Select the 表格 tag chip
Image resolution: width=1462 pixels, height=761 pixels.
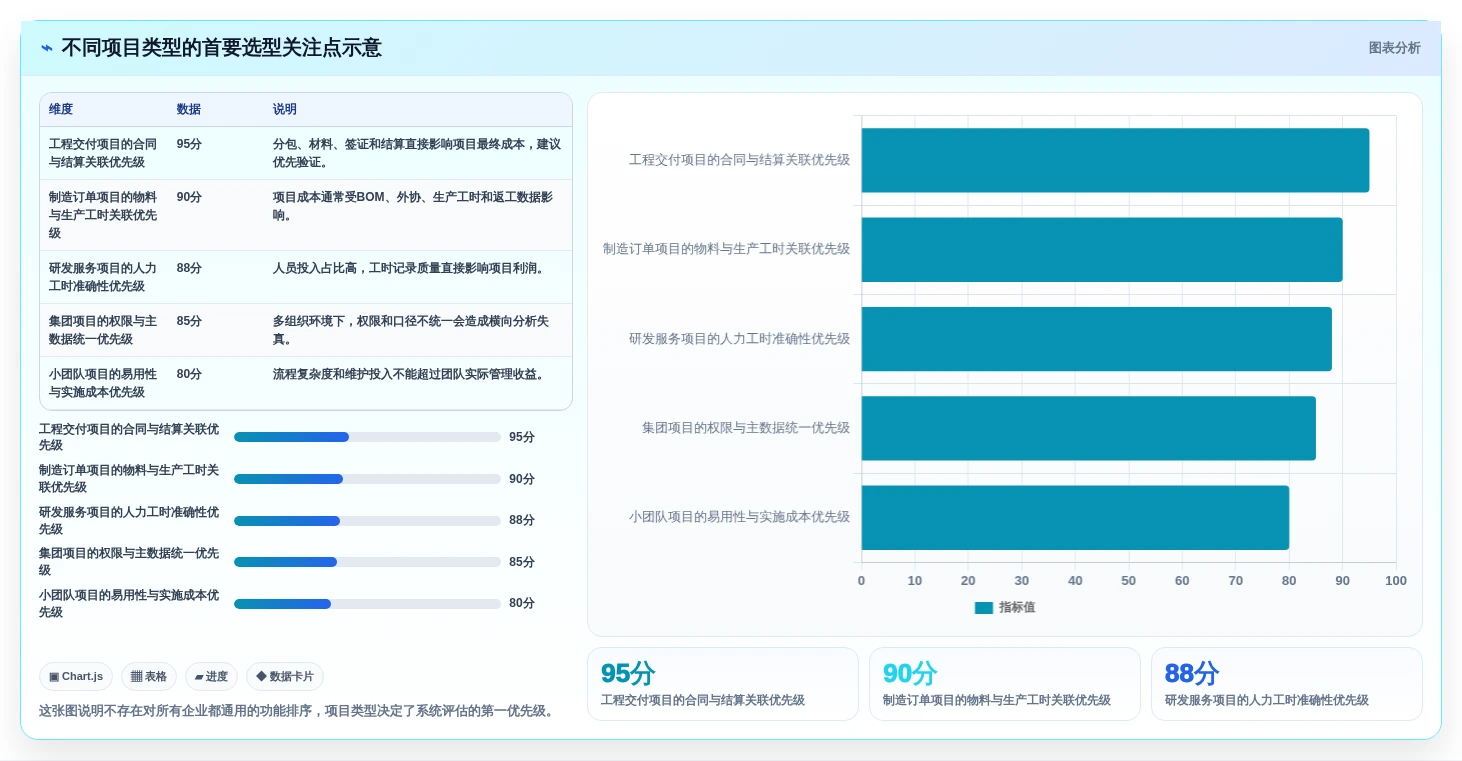[x=149, y=677]
